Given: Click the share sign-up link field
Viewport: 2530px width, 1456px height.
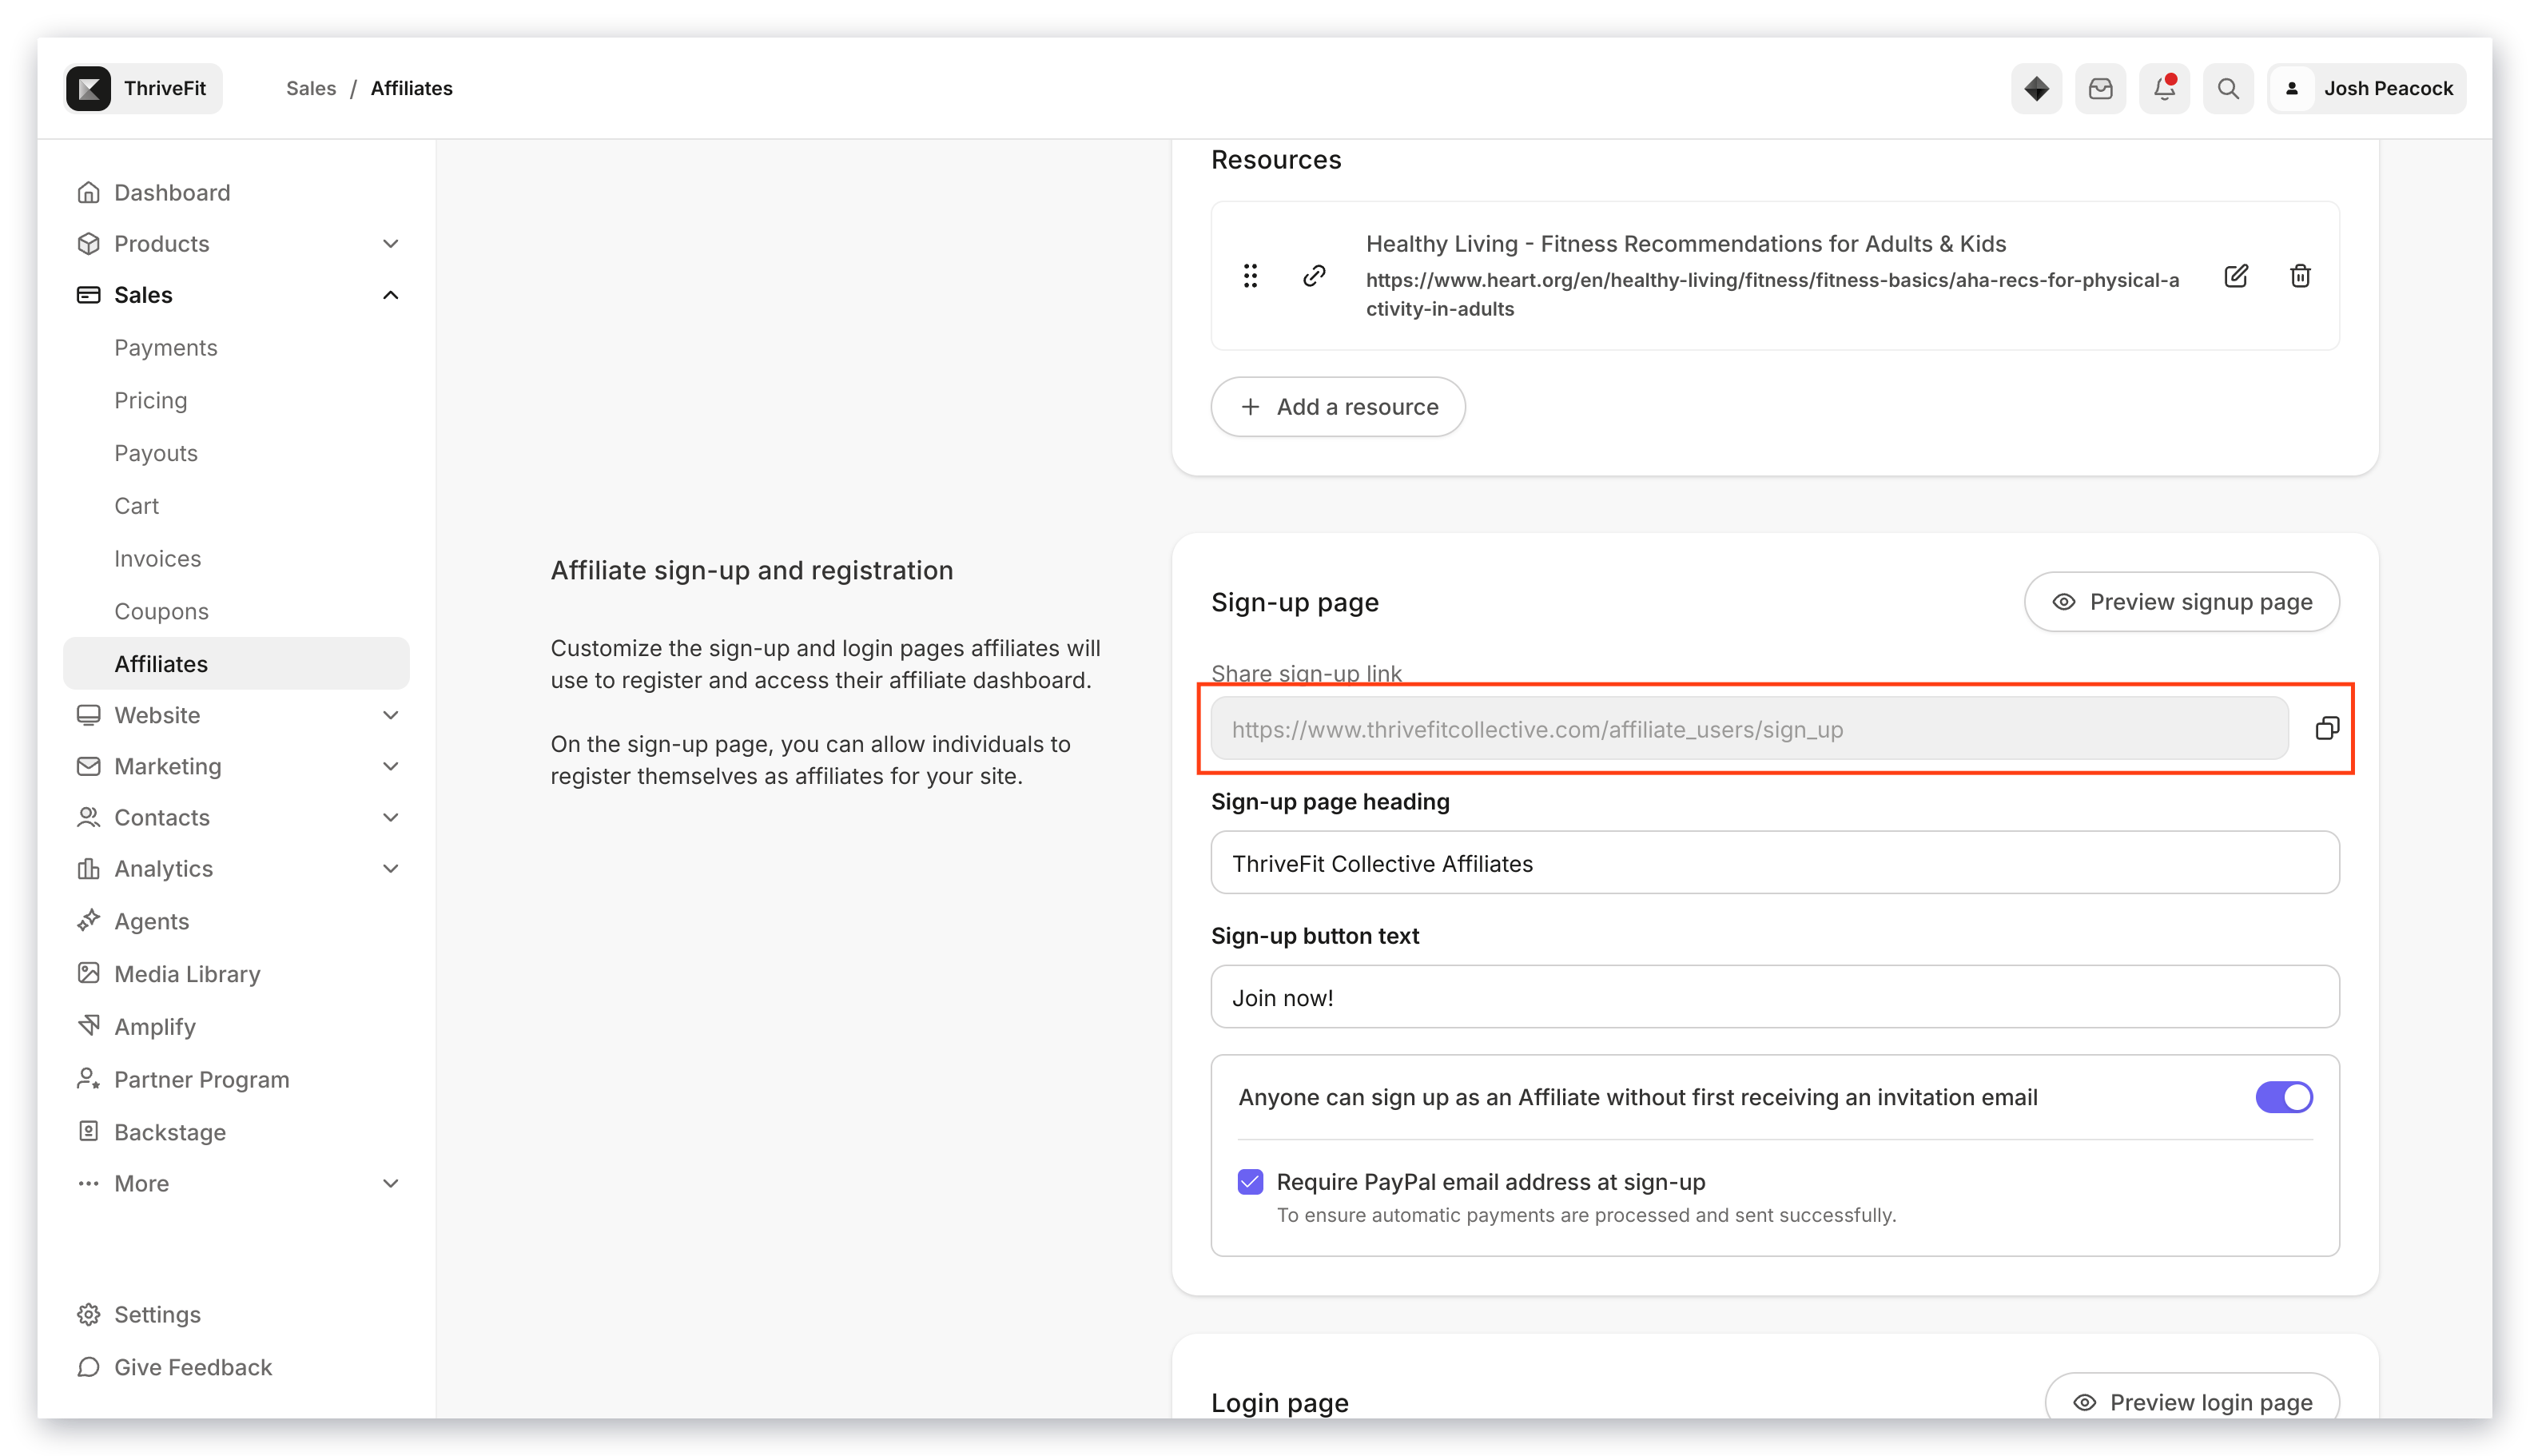Looking at the screenshot, I should point(1749,729).
